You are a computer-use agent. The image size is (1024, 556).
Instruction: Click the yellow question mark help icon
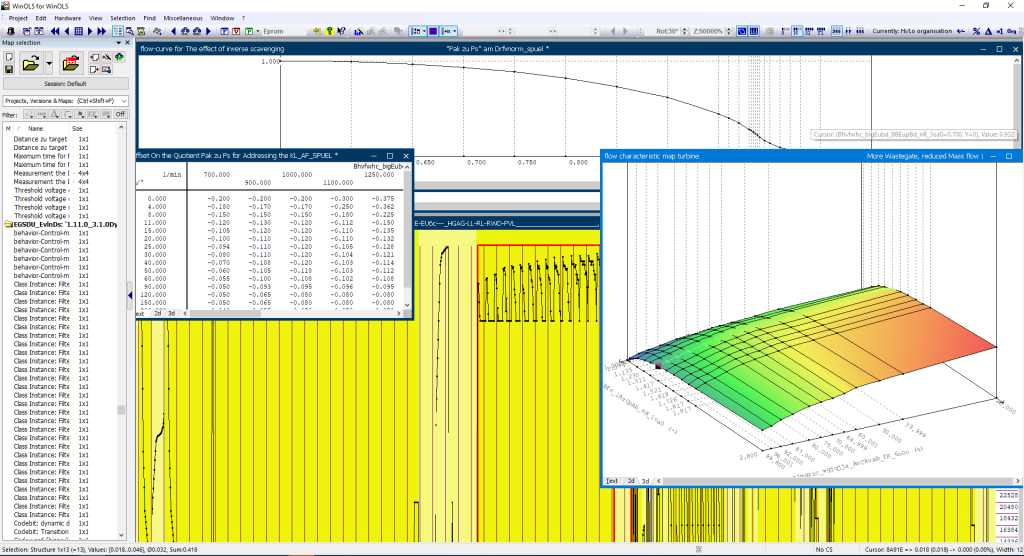point(330,31)
